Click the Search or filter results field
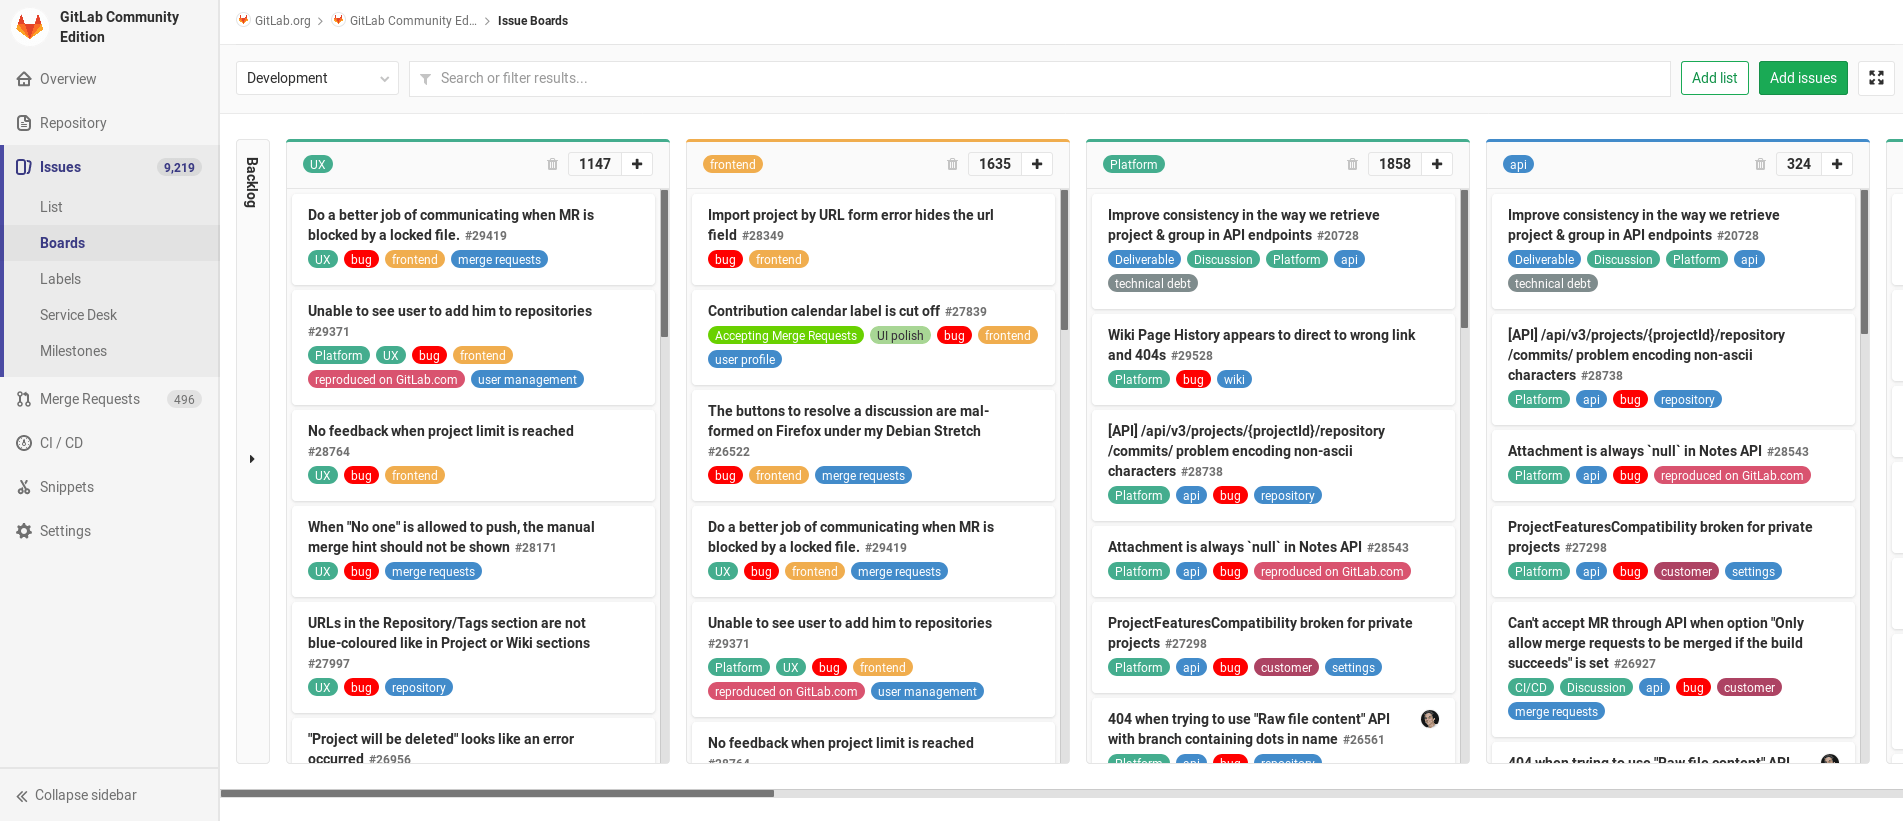Viewport: 1903px width, 821px height. [1040, 78]
